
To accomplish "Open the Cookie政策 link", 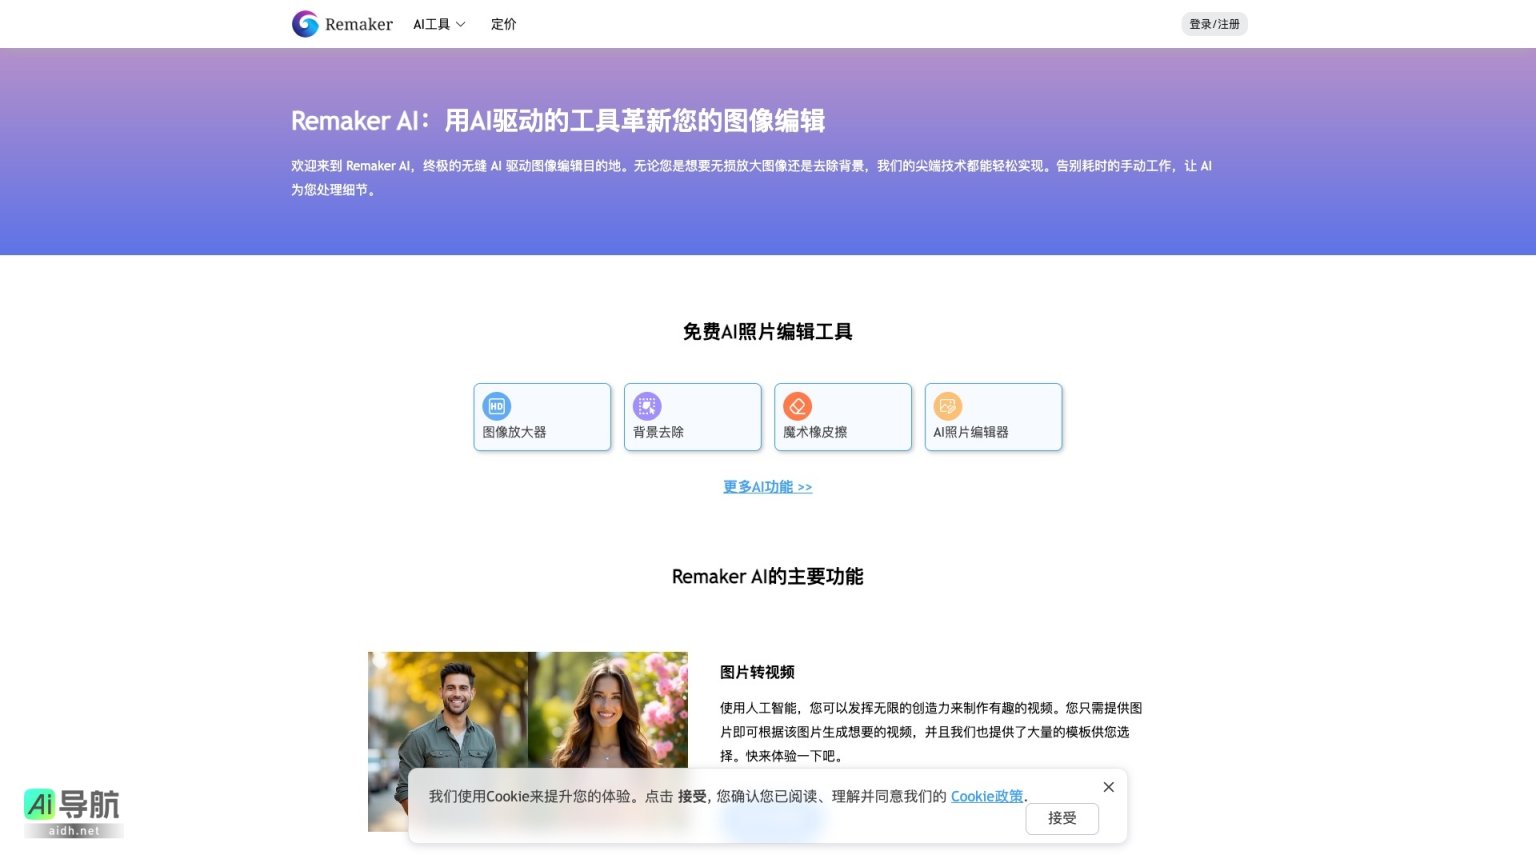I will click(986, 796).
